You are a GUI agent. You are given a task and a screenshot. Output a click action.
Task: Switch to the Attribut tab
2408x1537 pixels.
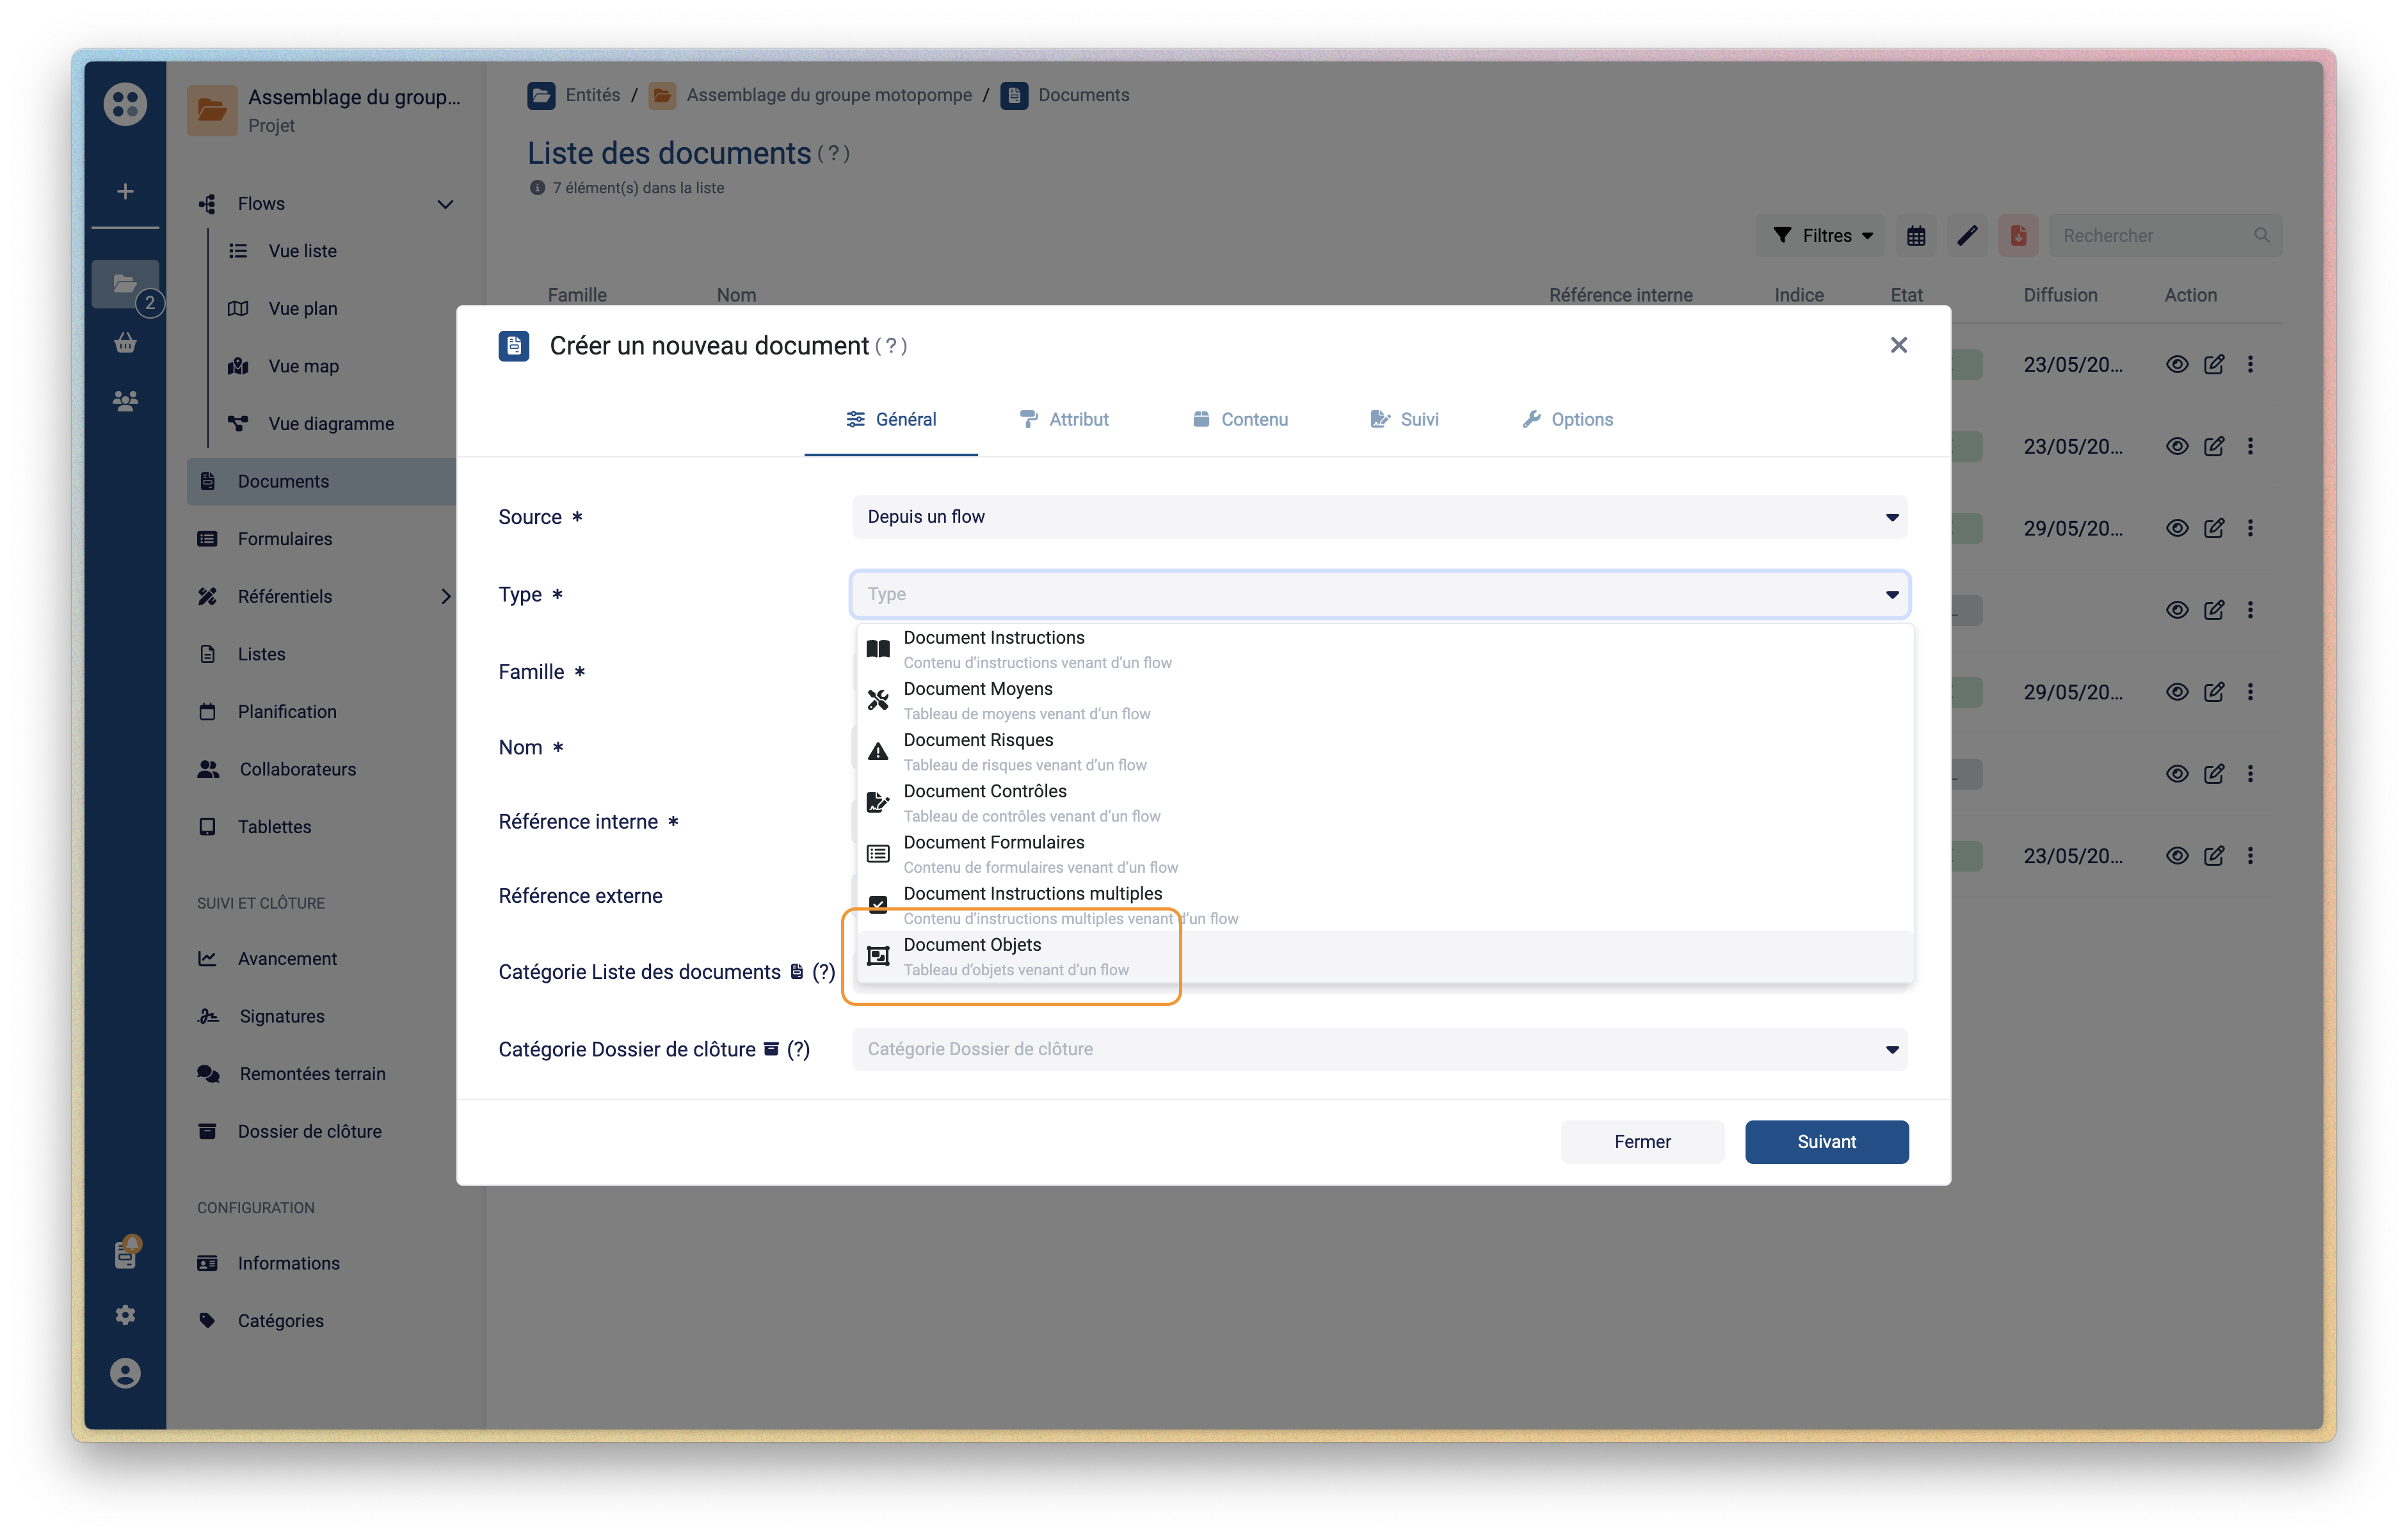click(x=1064, y=419)
